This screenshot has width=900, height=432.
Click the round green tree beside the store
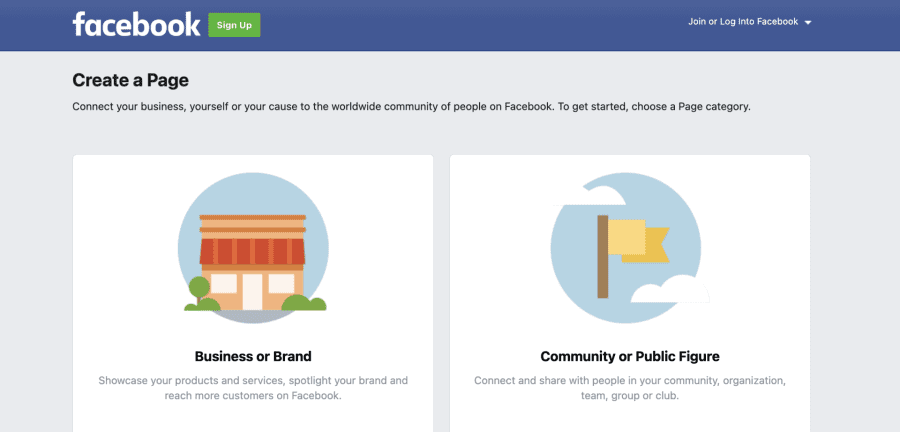point(199,290)
